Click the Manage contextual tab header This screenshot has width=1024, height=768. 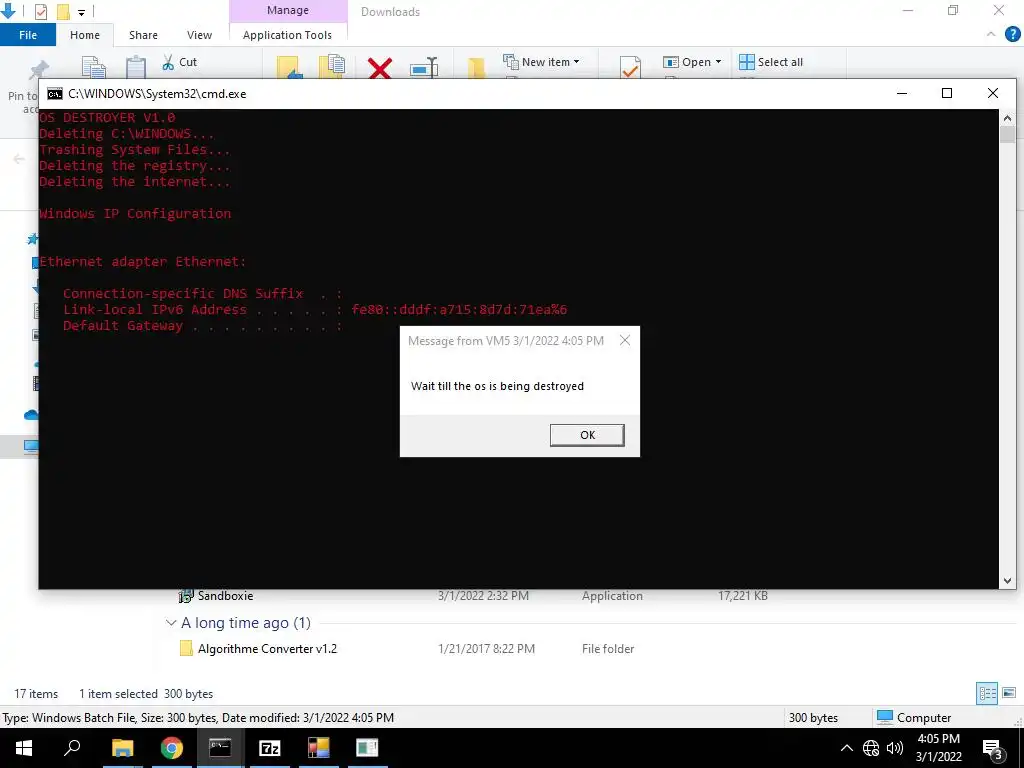coord(288,10)
